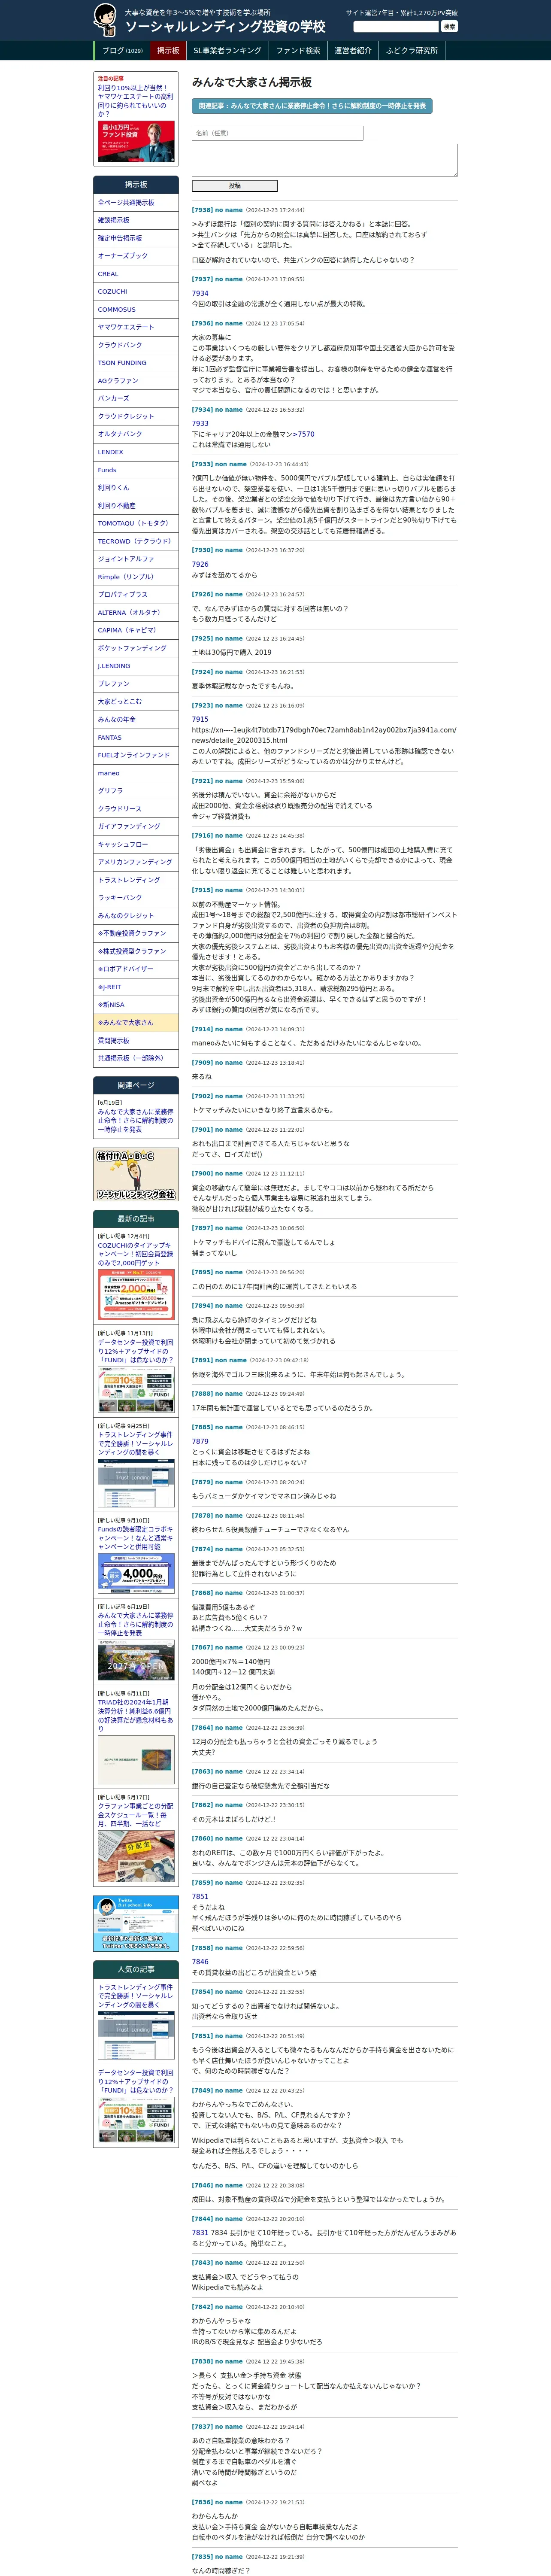Open the Rimple（リンプル） board
Screen dimensions: 551x2576
pos(136,577)
